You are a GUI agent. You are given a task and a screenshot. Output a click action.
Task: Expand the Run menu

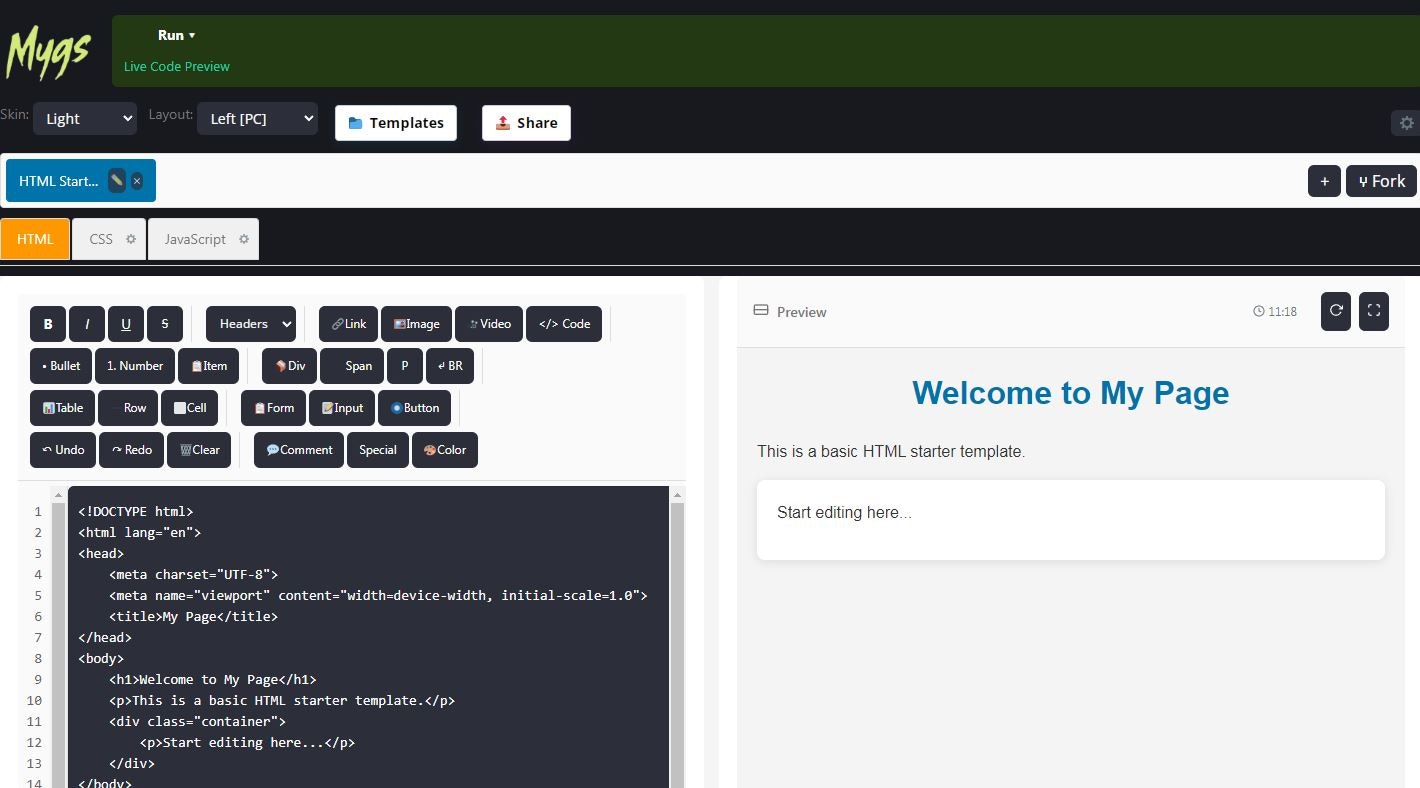176,35
